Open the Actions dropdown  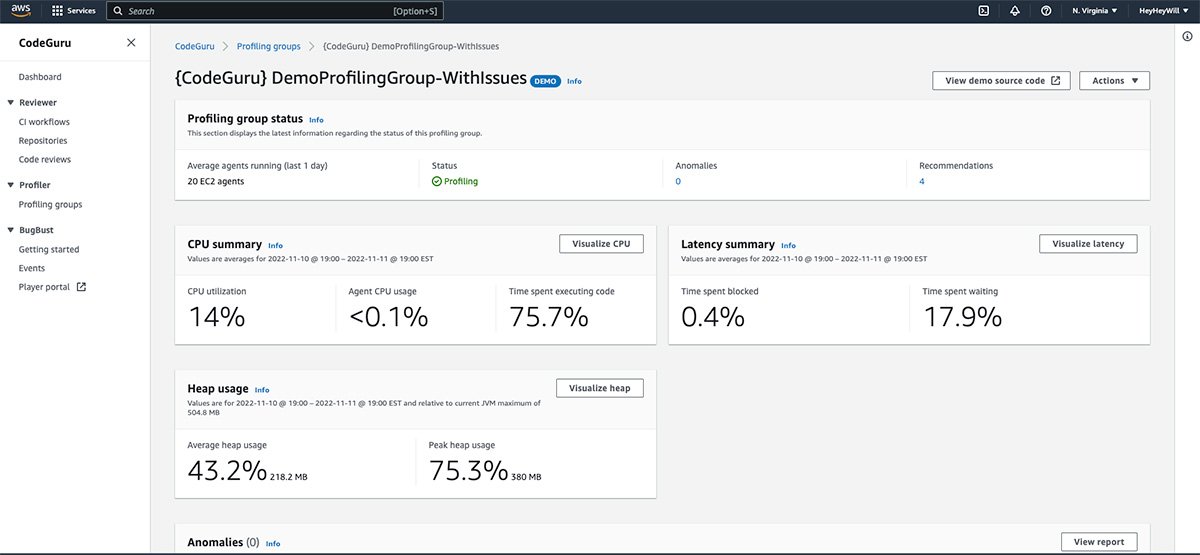pos(1114,81)
